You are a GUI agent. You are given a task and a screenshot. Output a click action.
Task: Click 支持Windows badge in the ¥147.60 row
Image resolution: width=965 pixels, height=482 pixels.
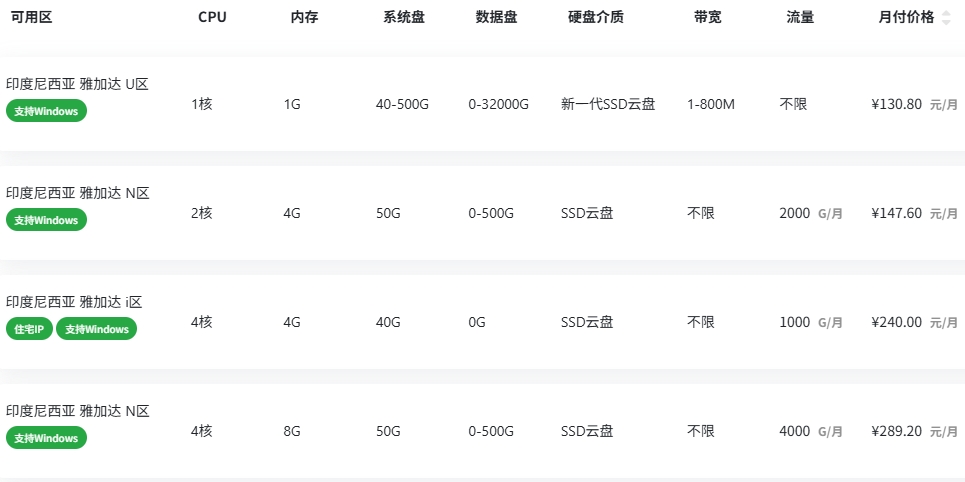(47, 220)
